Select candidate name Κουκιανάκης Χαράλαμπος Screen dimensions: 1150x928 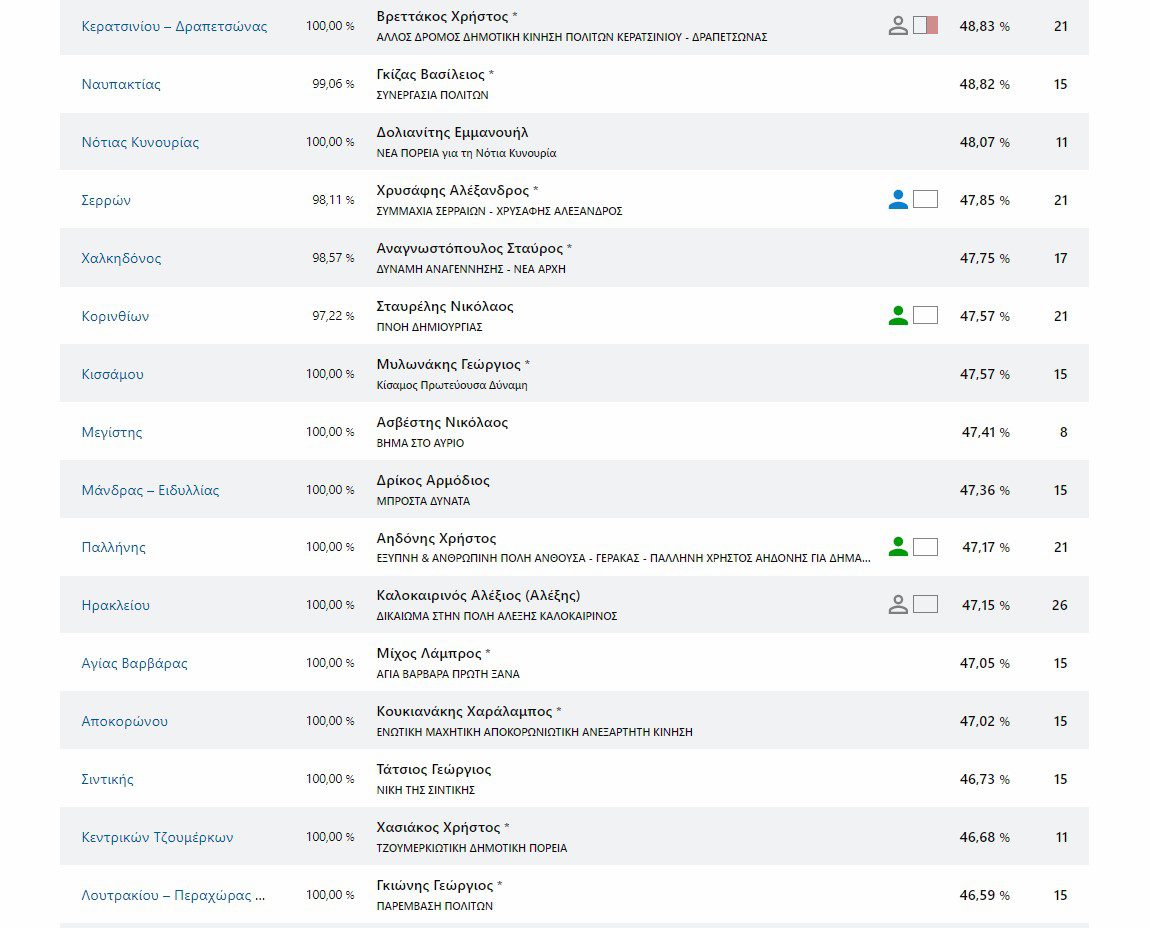point(464,711)
